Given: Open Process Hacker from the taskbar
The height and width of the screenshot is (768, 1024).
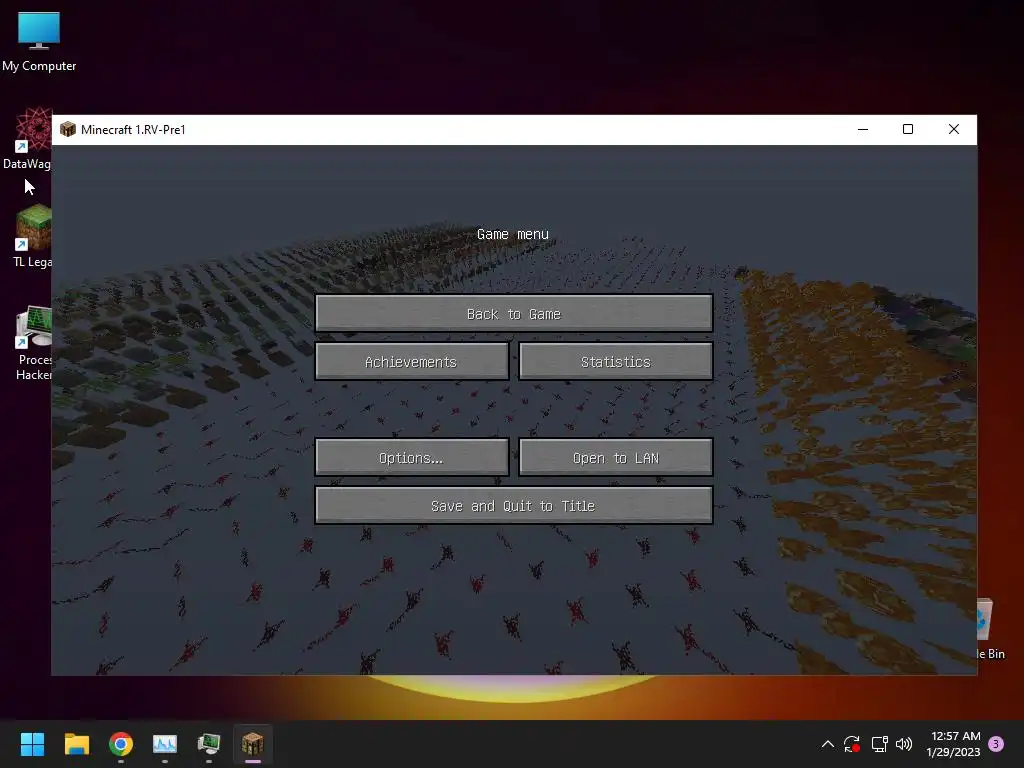Looking at the screenshot, I should pos(209,744).
